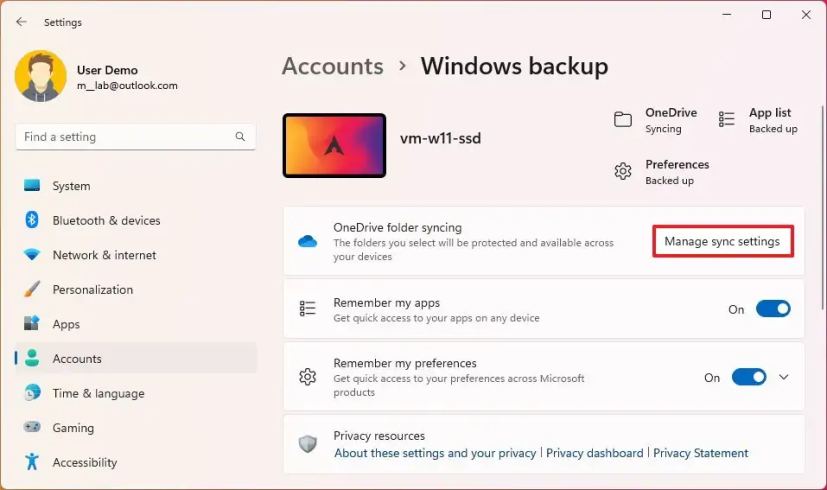Click the Bluetooth icon in sidebar
The width and height of the screenshot is (827, 490).
pos(32,220)
